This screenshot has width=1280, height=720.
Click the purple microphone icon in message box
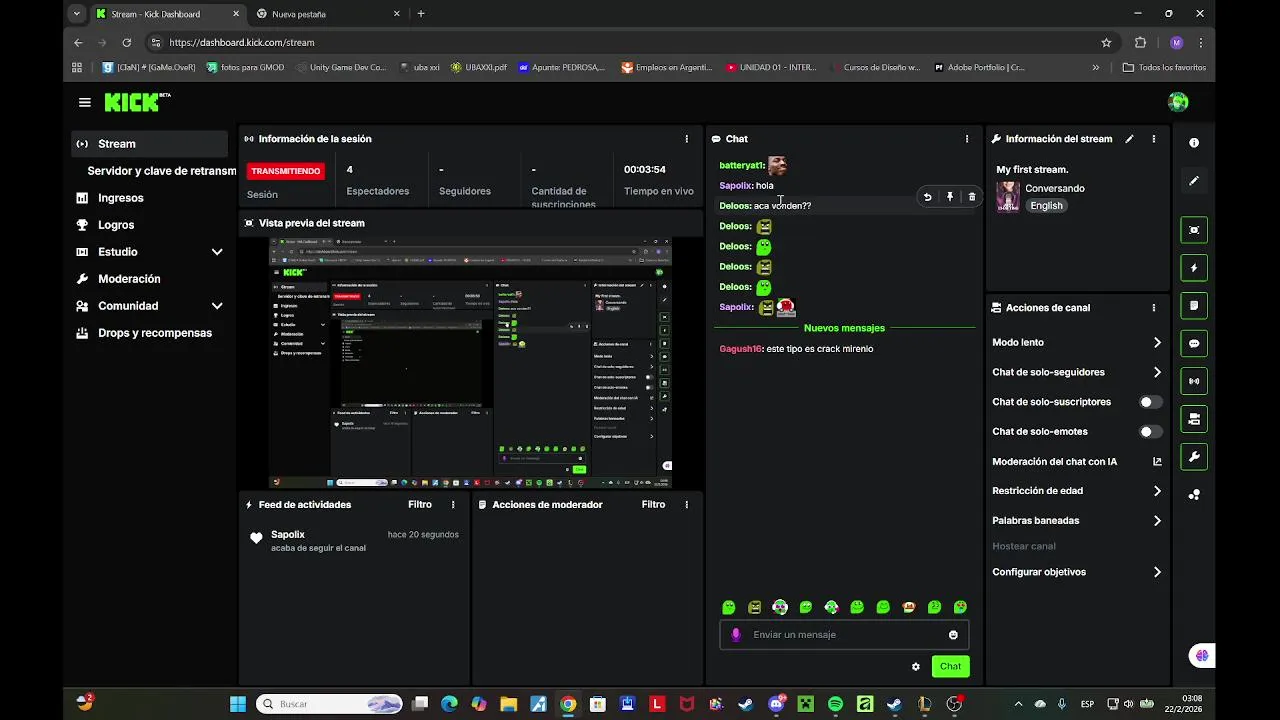click(x=737, y=635)
